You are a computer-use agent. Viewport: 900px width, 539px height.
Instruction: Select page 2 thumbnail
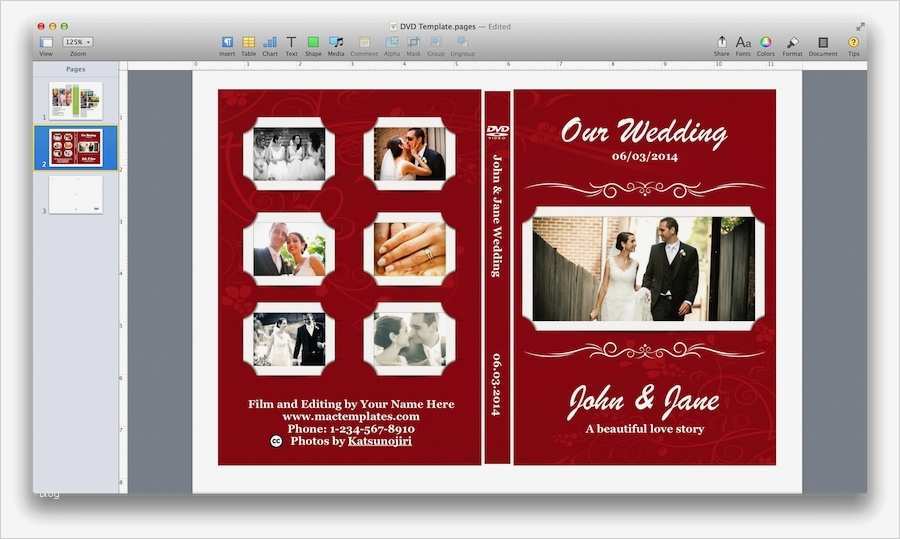click(76, 148)
